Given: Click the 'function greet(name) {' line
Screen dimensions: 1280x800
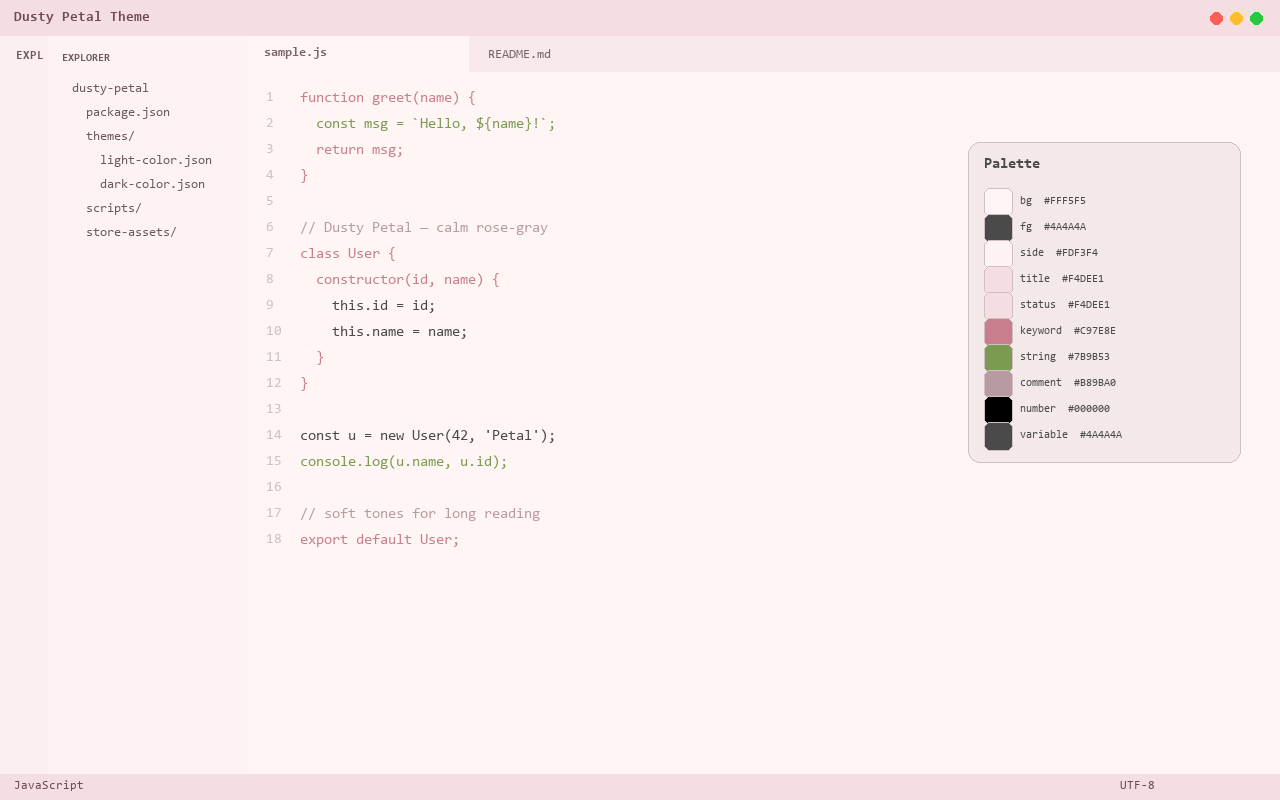Looking at the screenshot, I should pos(388,97).
